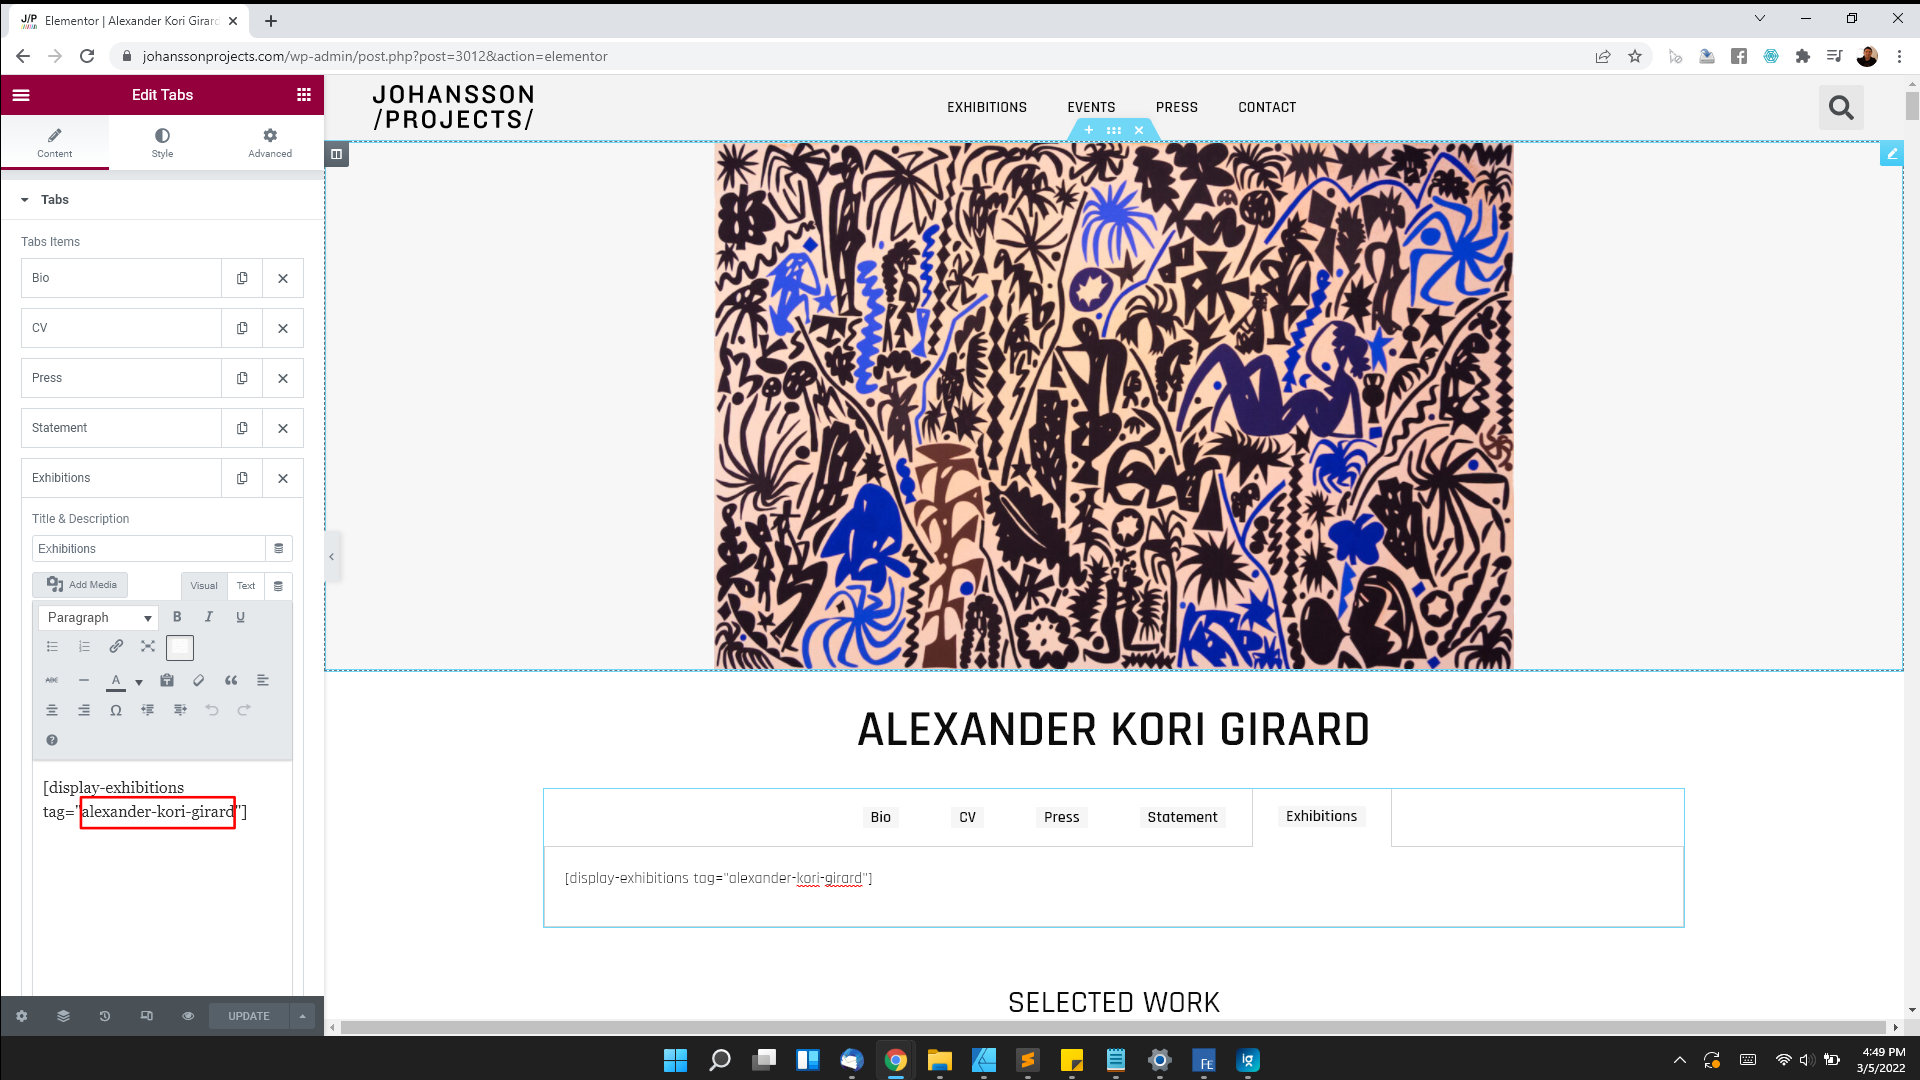
Task: Click the Exhibitions title input field
Action: [x=148, y=549]
